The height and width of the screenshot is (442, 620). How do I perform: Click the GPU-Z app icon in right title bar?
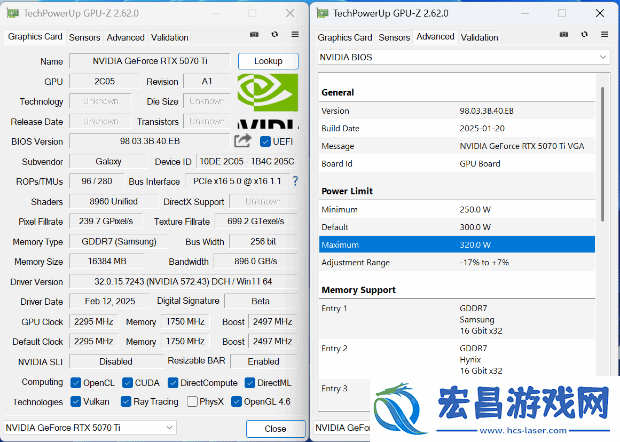tap(322, 13)
